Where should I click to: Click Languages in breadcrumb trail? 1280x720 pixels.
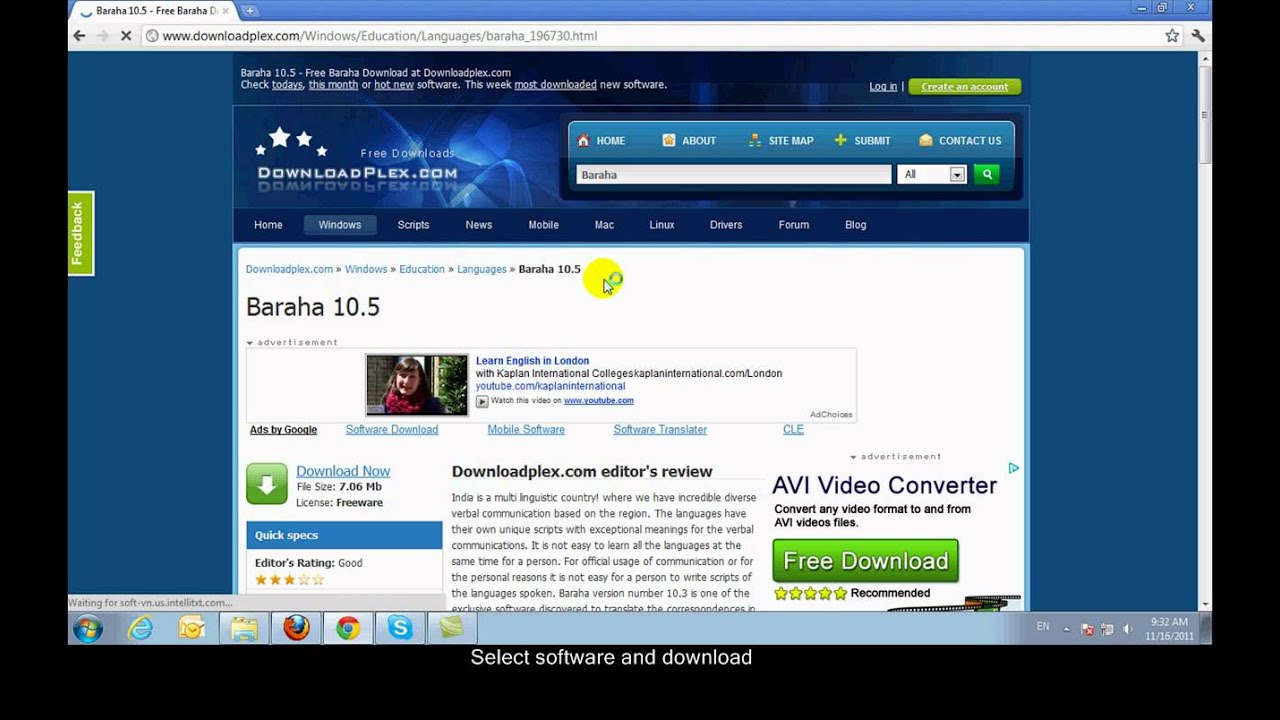pyautogui.click(x=482, y=269)
